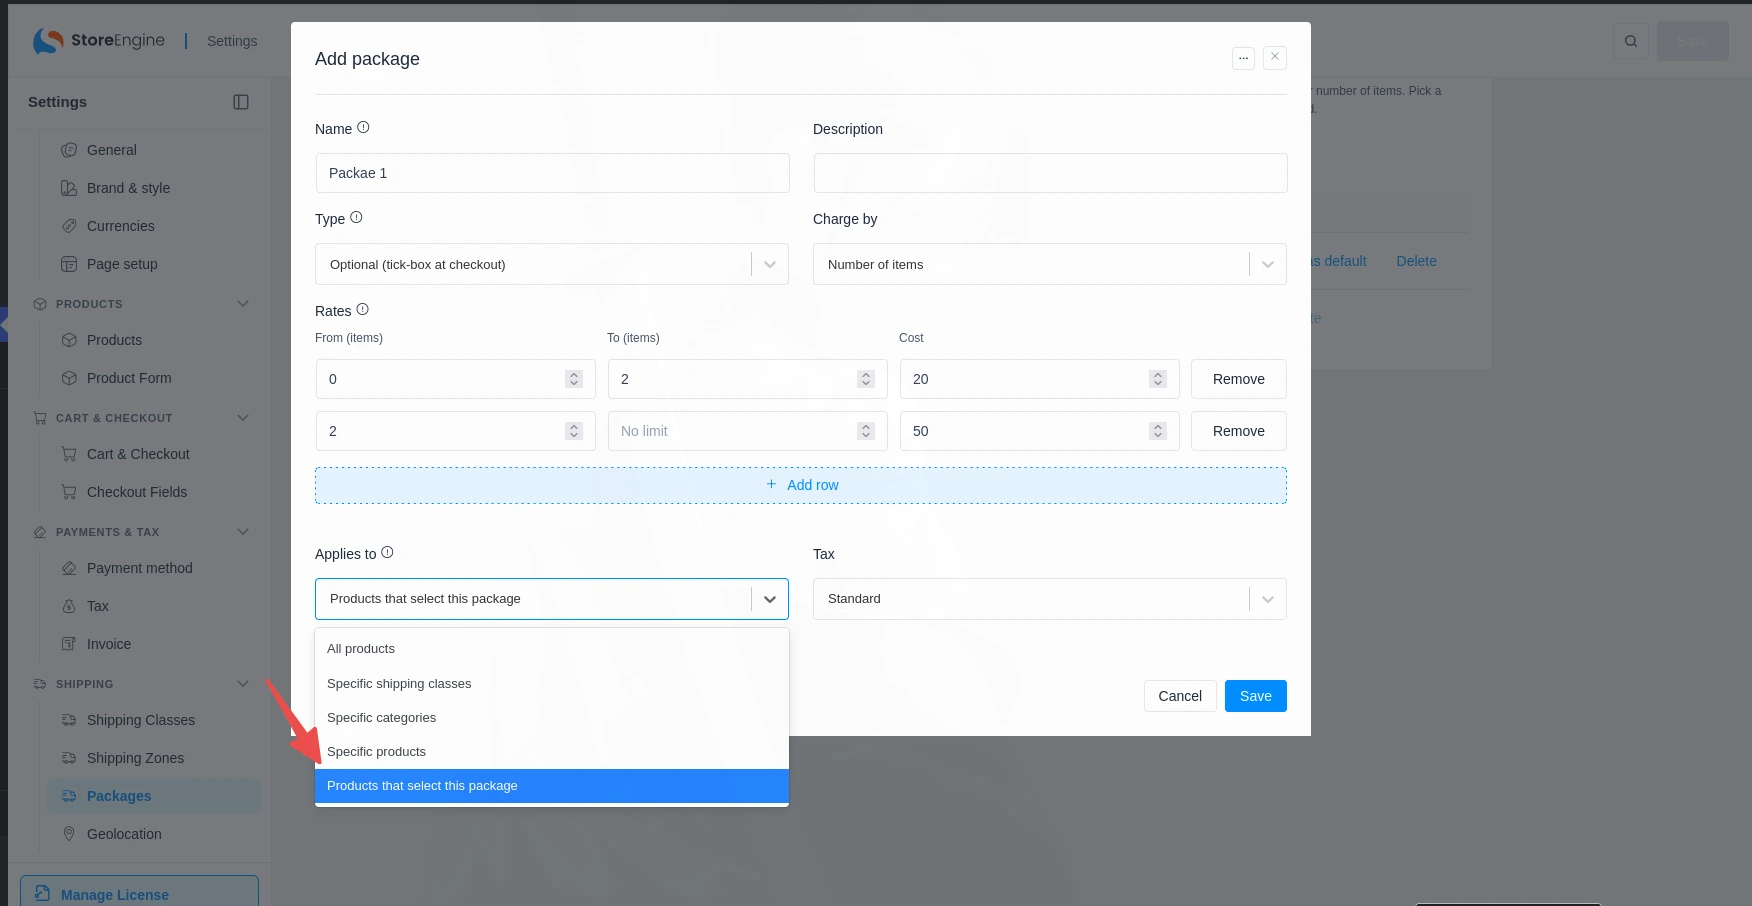
Task: Save the package
Action: click(1256, 696)
